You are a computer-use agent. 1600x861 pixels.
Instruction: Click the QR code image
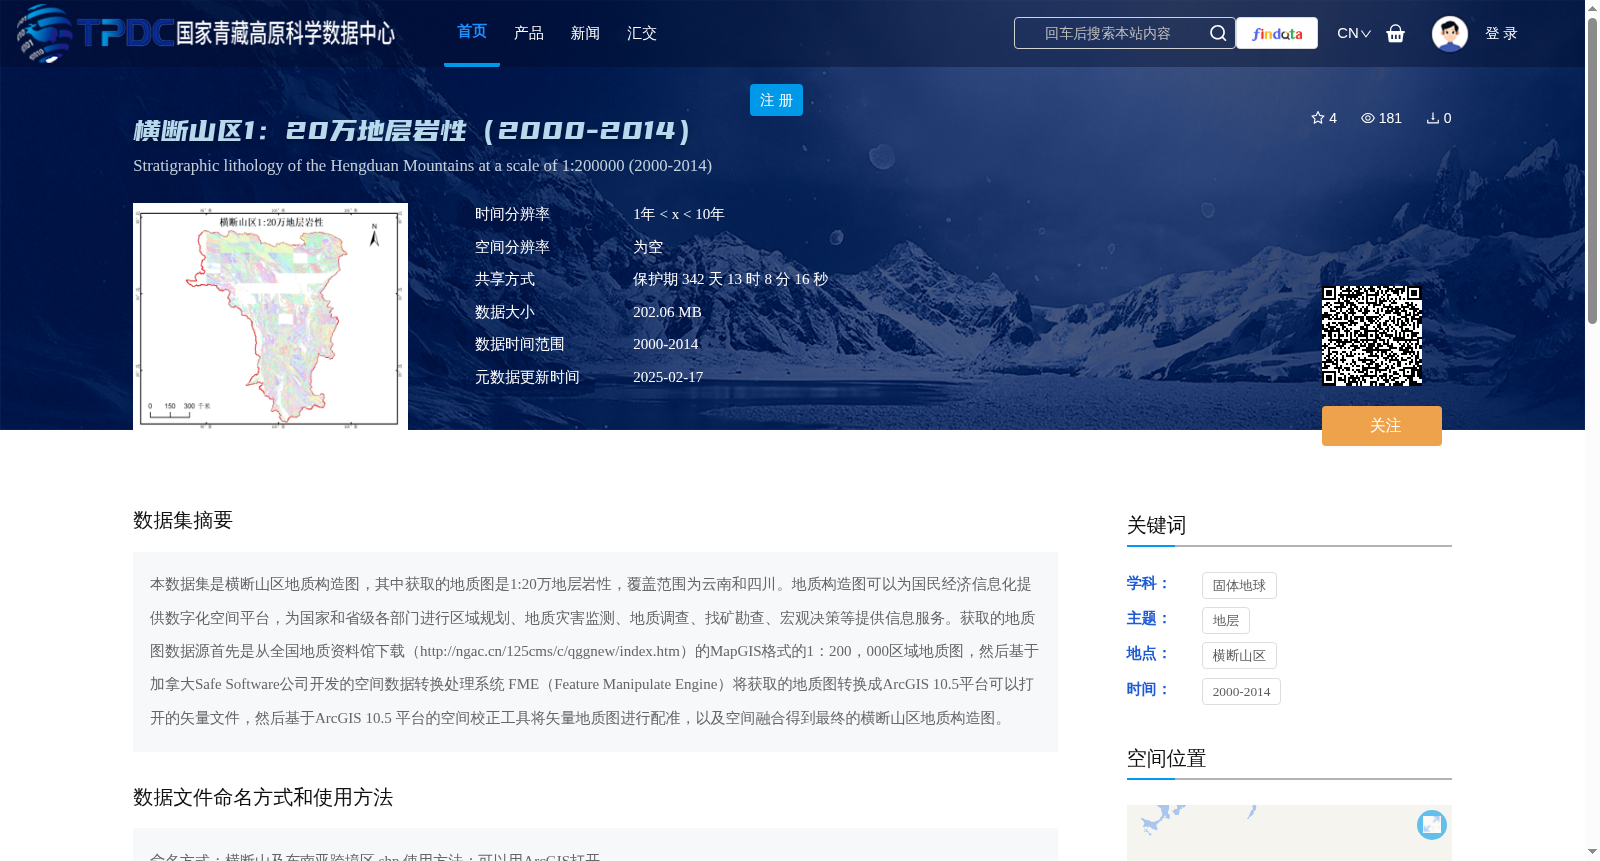tap(1372, 336)
